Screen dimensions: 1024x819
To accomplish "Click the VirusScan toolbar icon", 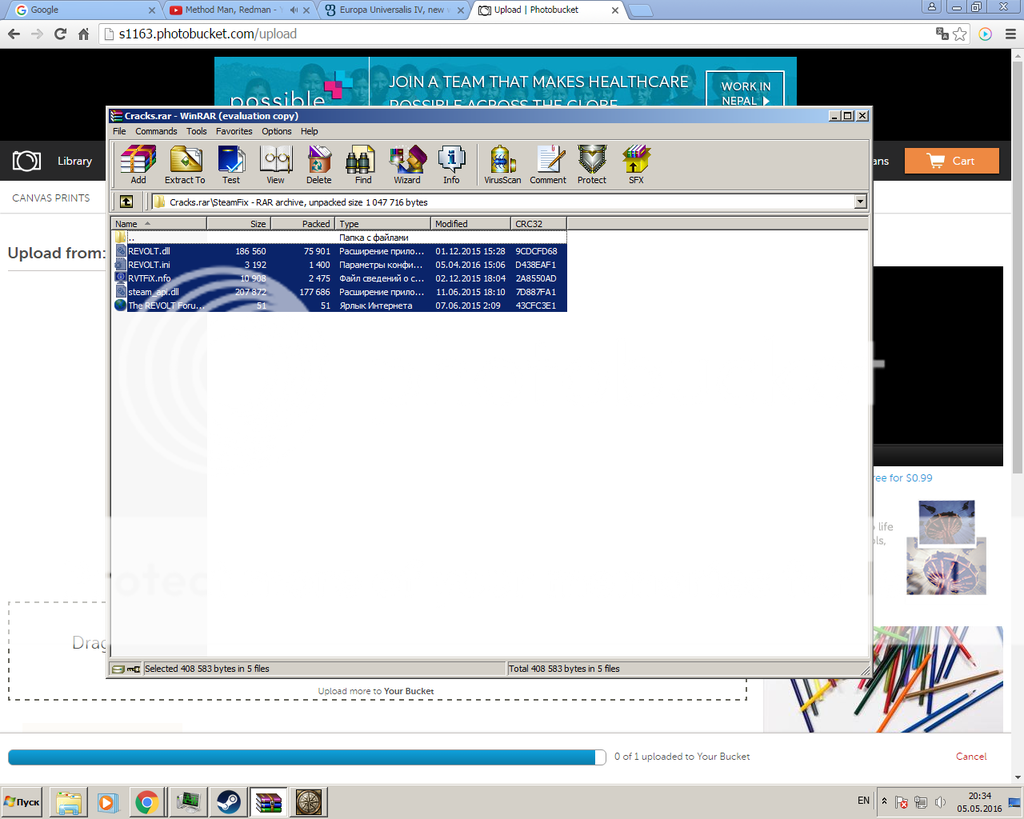I will (502, 163).
